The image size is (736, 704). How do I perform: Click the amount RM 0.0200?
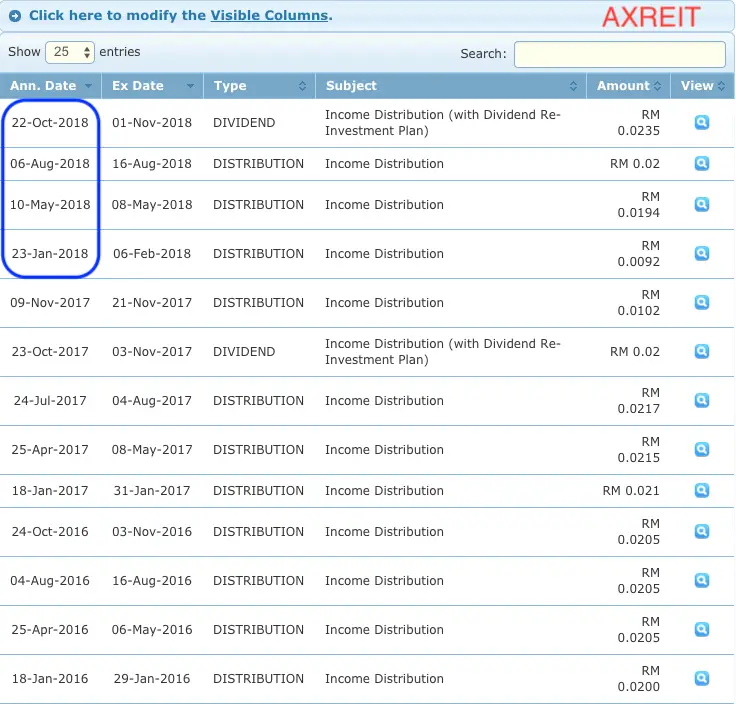click(639, 679)
